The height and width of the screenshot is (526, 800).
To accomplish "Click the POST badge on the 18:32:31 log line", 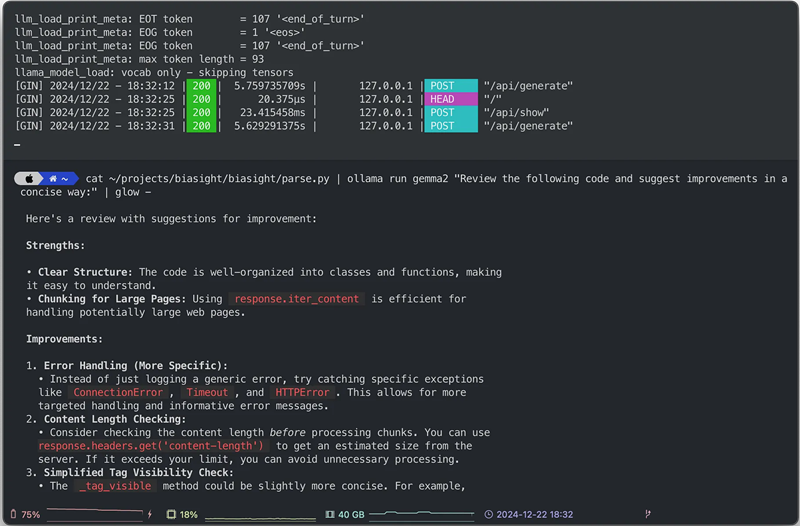I will coord(451,126).
